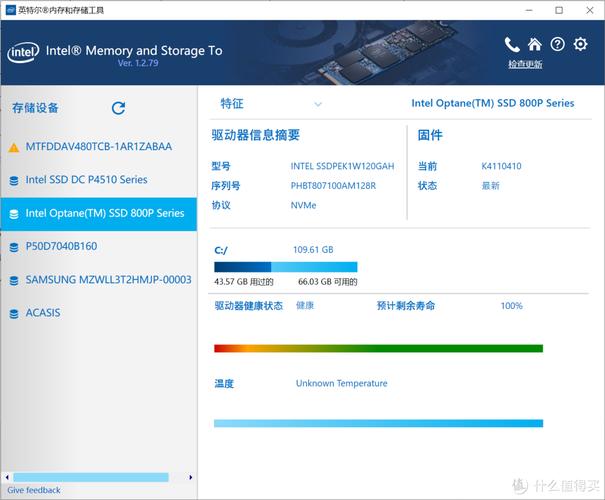Click the Intel Optane(TM) SSD 800P Series panel title
The height and width of the screenshot is (500, 605).
pyautogui.click(x=493, y=103)
